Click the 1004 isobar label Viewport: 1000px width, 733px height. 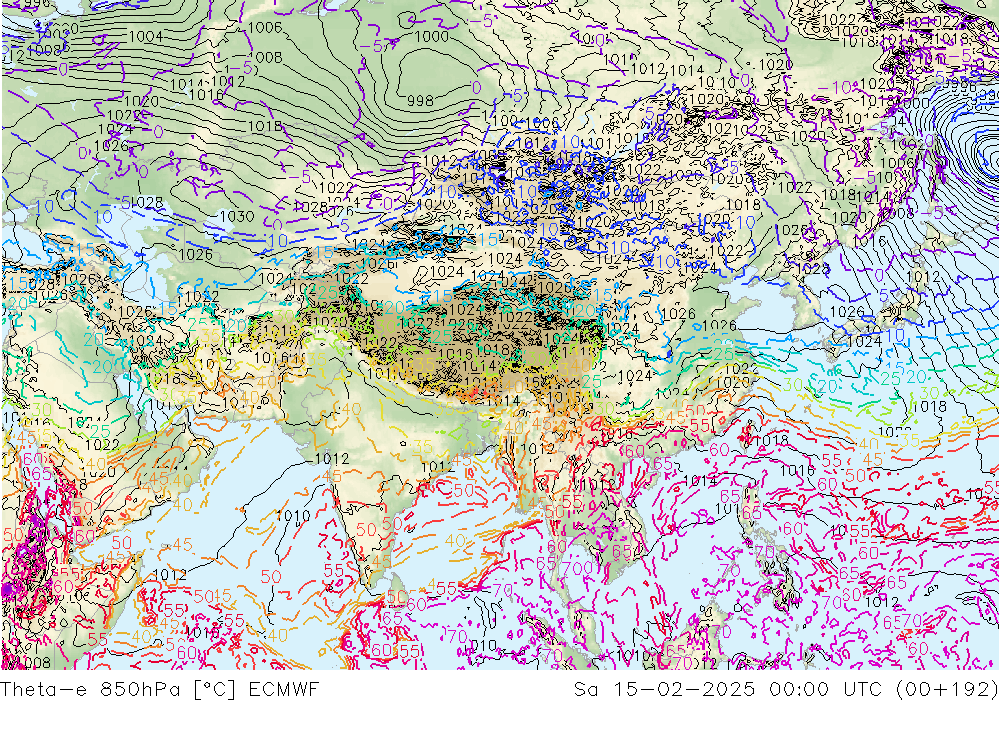[146, 36]
